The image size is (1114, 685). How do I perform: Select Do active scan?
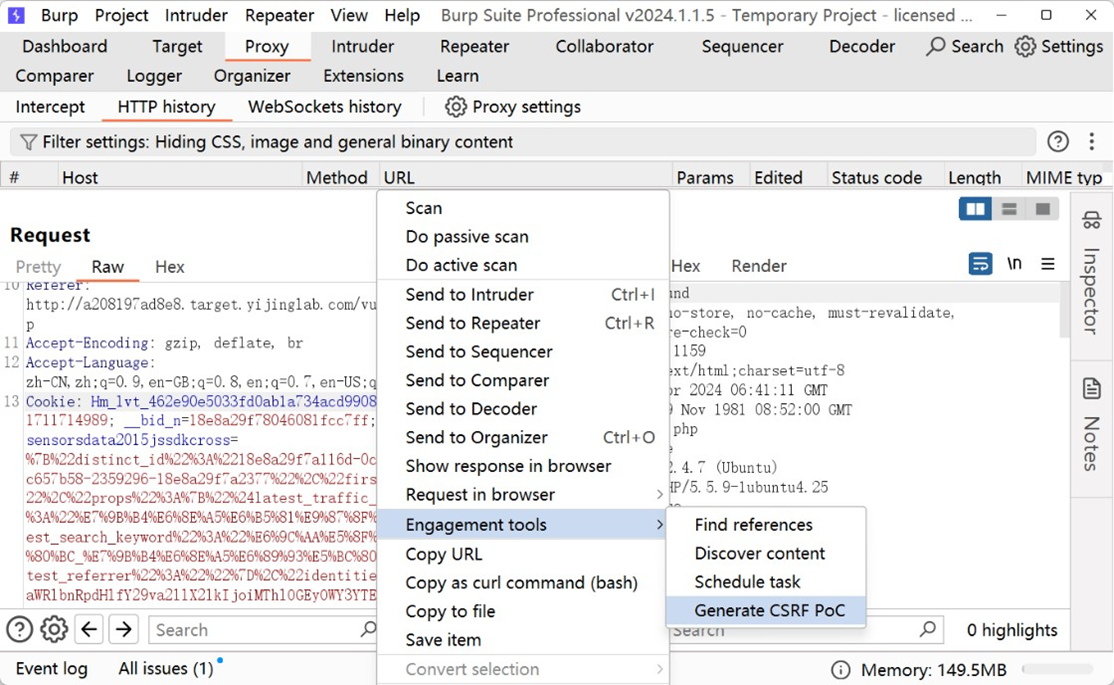[x=523, y=265]
